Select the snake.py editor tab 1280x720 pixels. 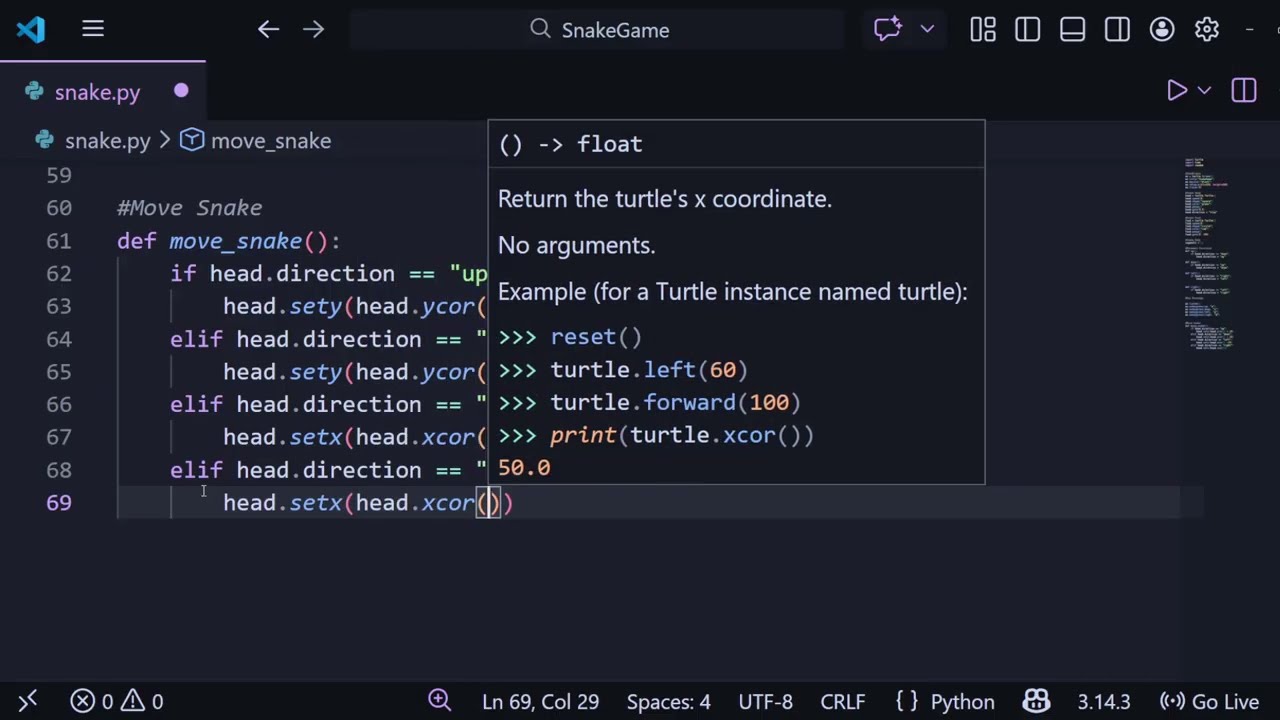point(103,92)
